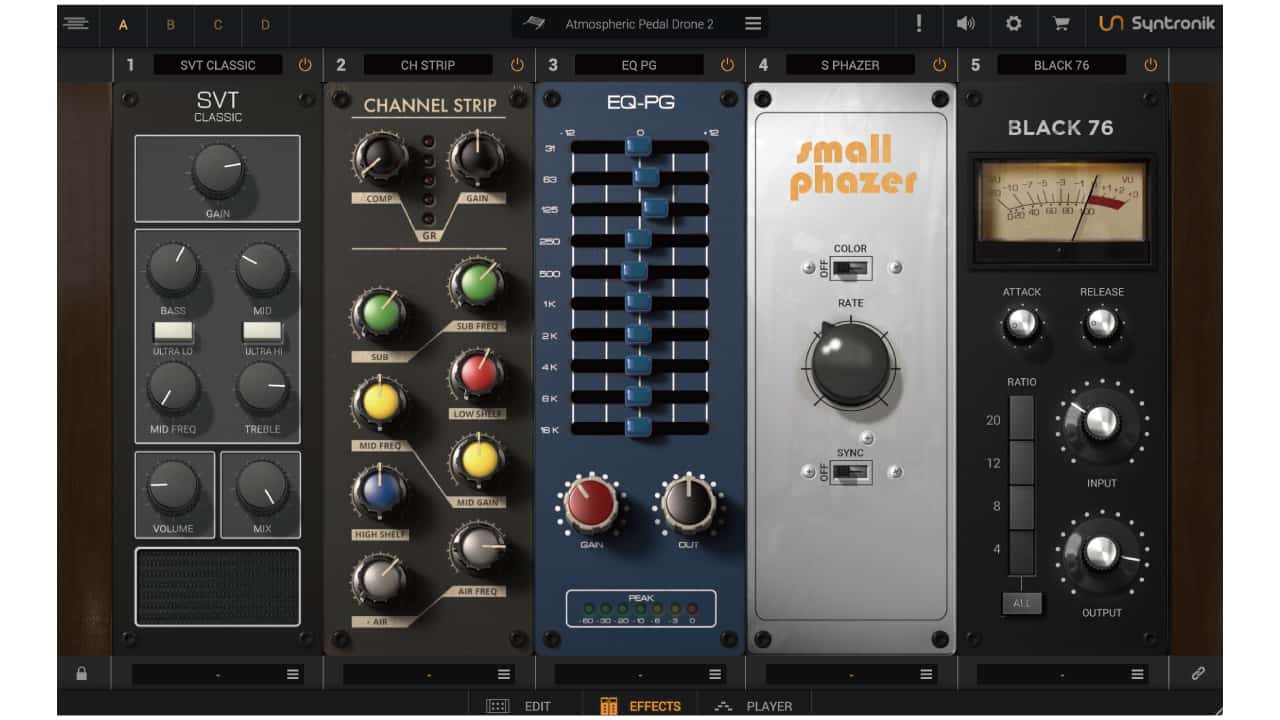Click the S PHAZER slot name field
Screen dimensions: 1280x720
[851, 64]
